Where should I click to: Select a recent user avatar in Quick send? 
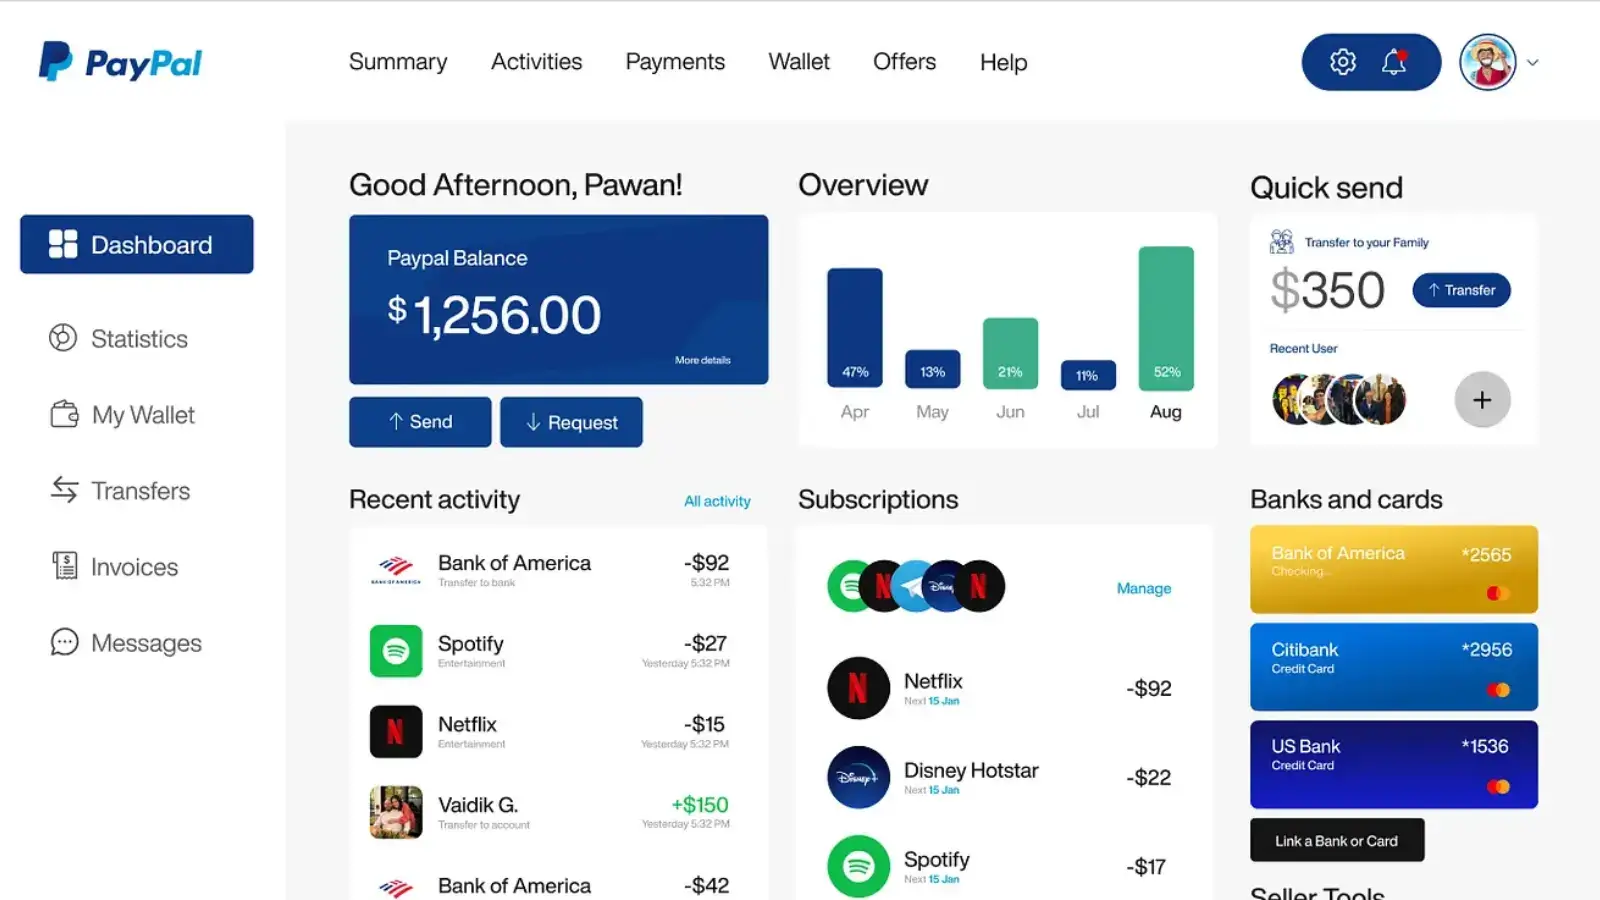point(1287,398)
